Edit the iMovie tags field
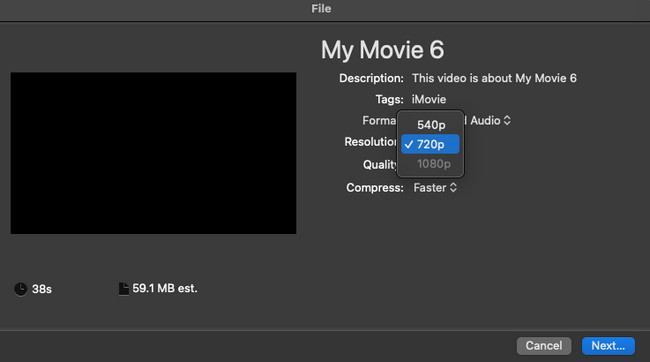650x362 pixels. pyautogui.click(x=429, y=100)
